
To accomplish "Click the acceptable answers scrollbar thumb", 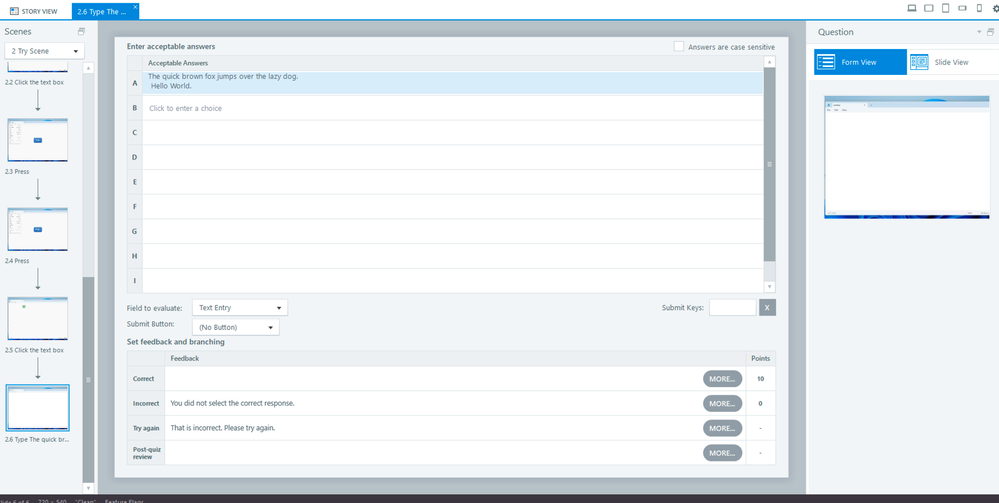I will point(769,164).
